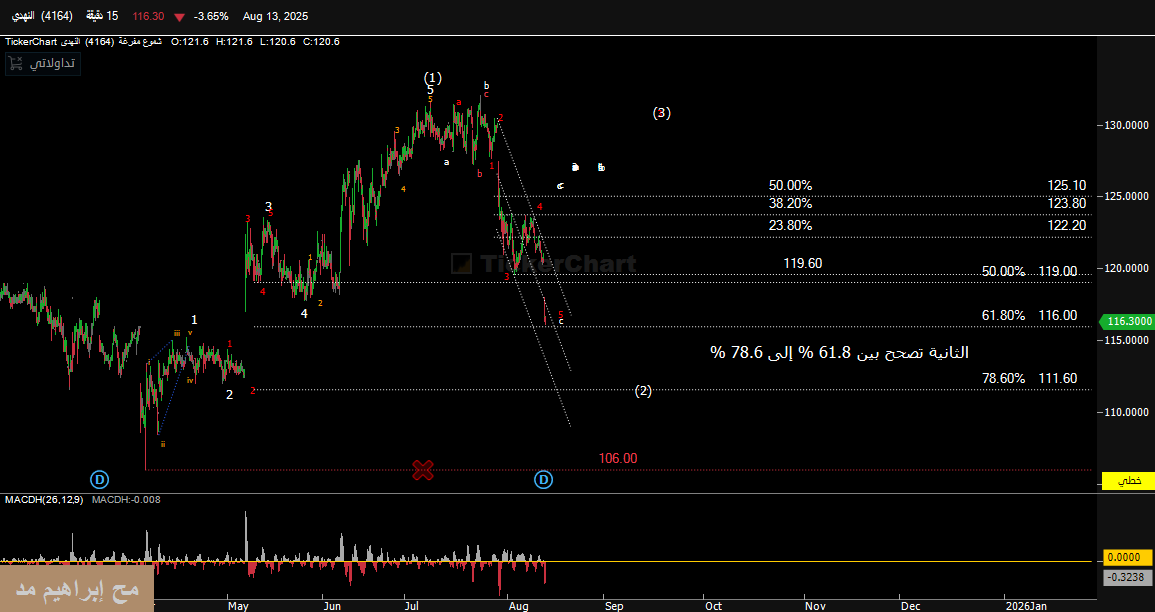Select the MACDH(26,12,9) indicator label
1155x612 pixels.
coord(44,499)
